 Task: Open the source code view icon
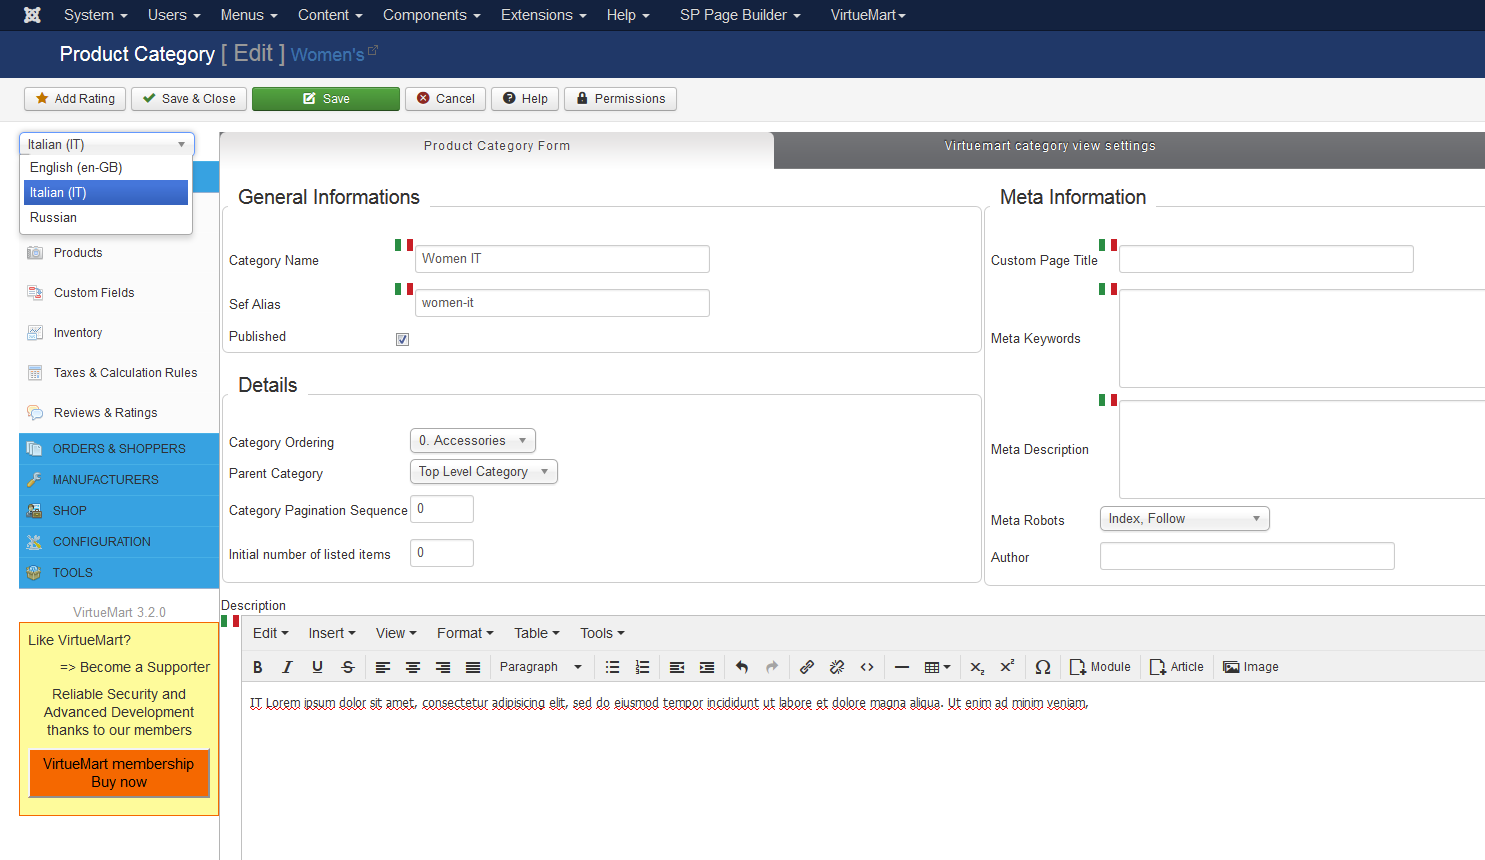click(x=867, y=667)
